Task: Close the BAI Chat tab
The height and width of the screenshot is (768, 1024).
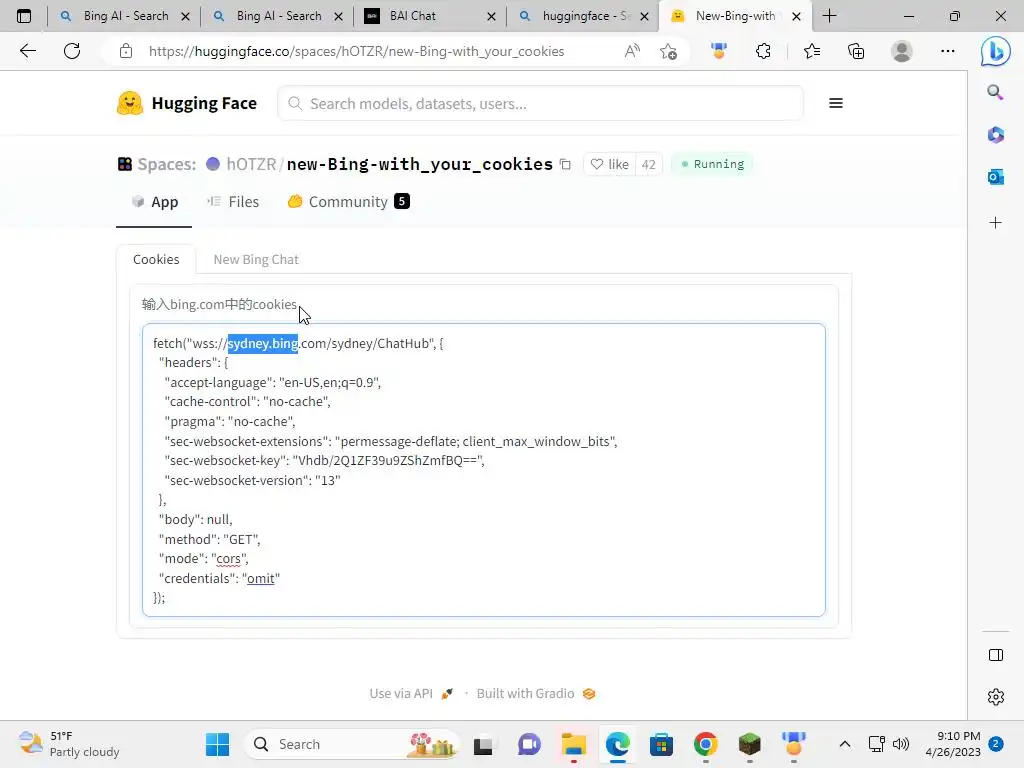Action: pyautogui.click(x=491, y=16)
